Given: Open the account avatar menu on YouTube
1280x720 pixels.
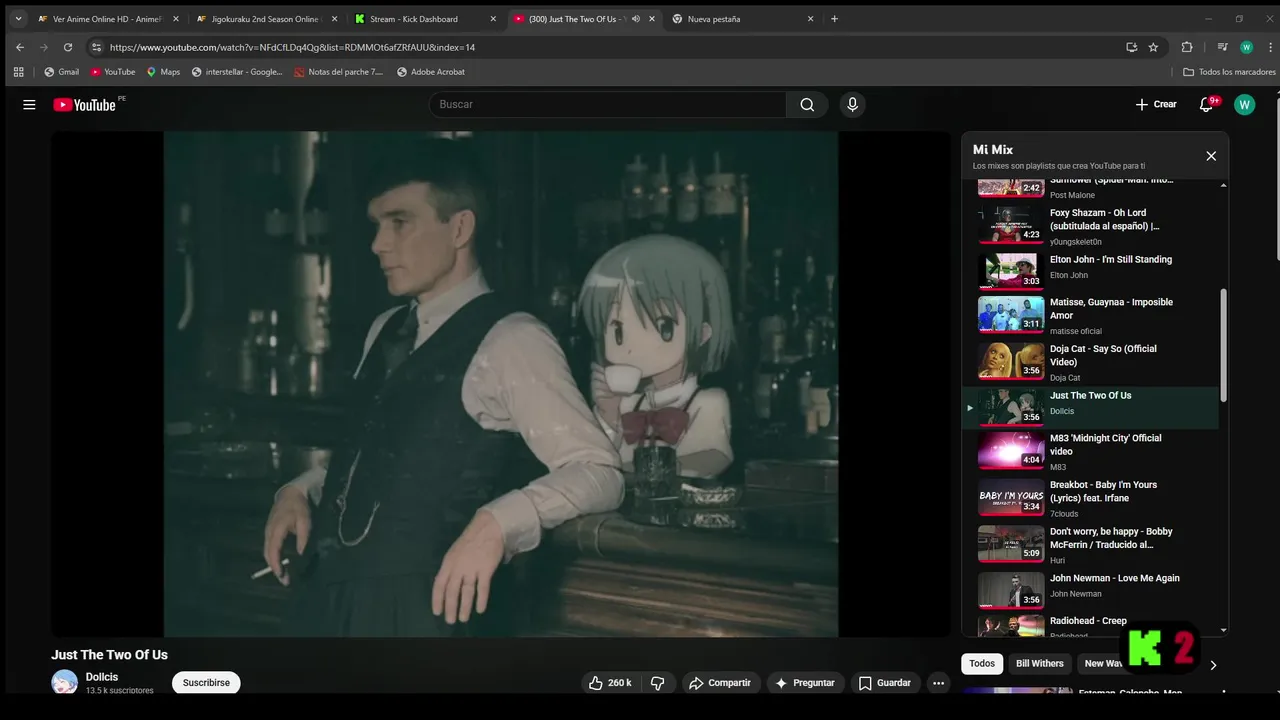Looking at the screenshot, I should pyautogui.click(x=1244, y=105).
